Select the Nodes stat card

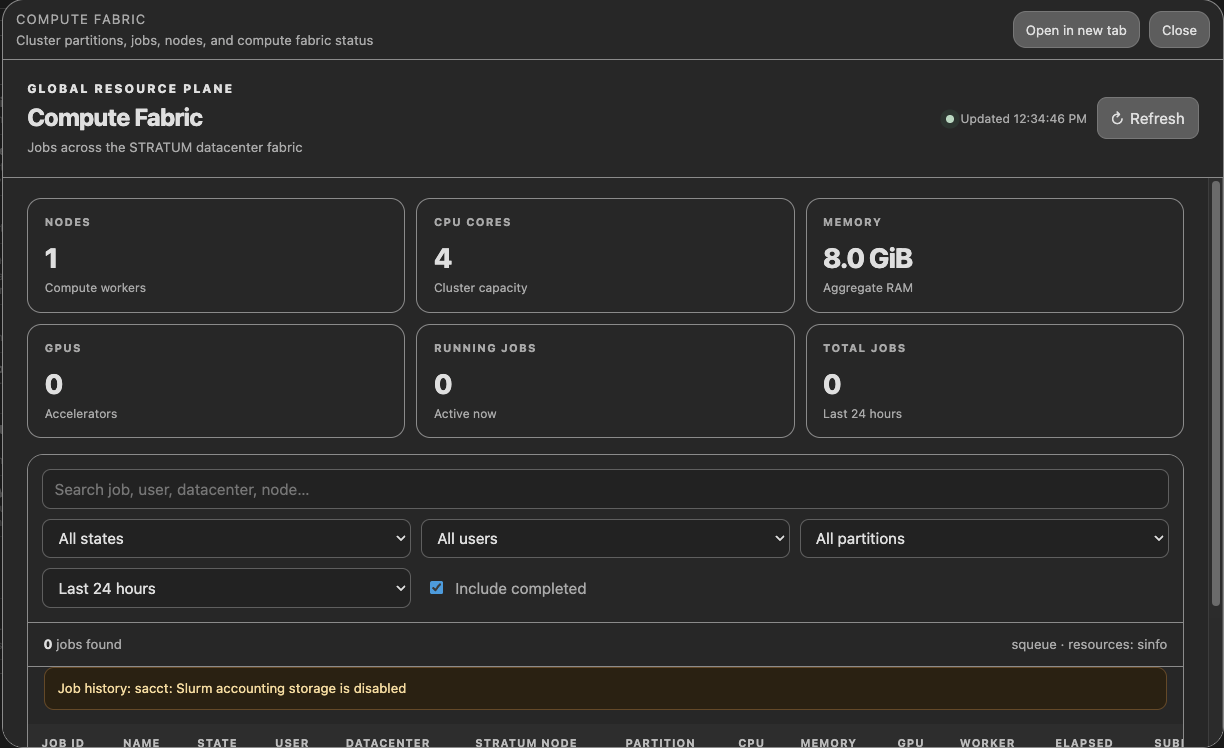coord(216,255)
